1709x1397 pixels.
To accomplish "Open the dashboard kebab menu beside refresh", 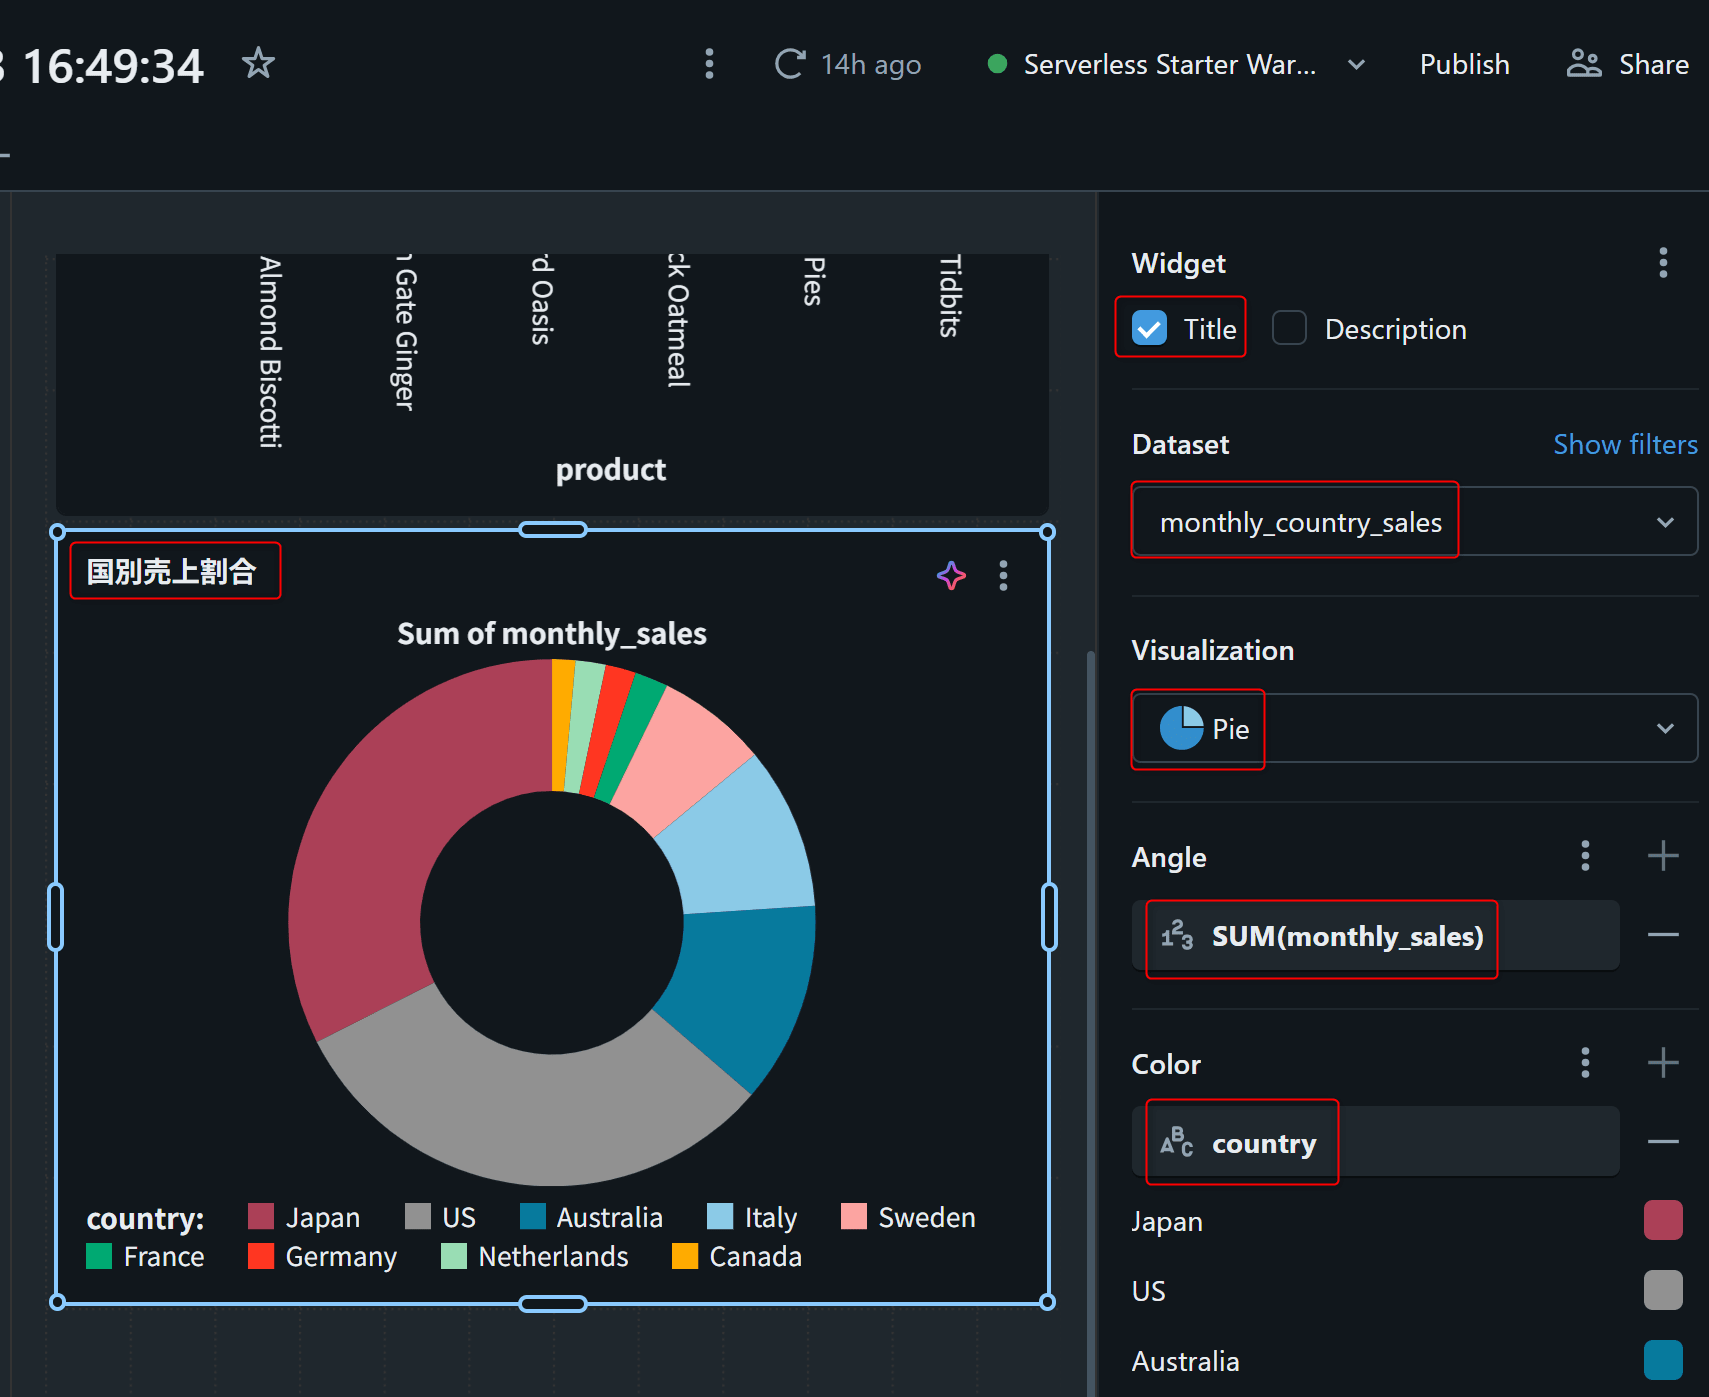I will (709, 64).
